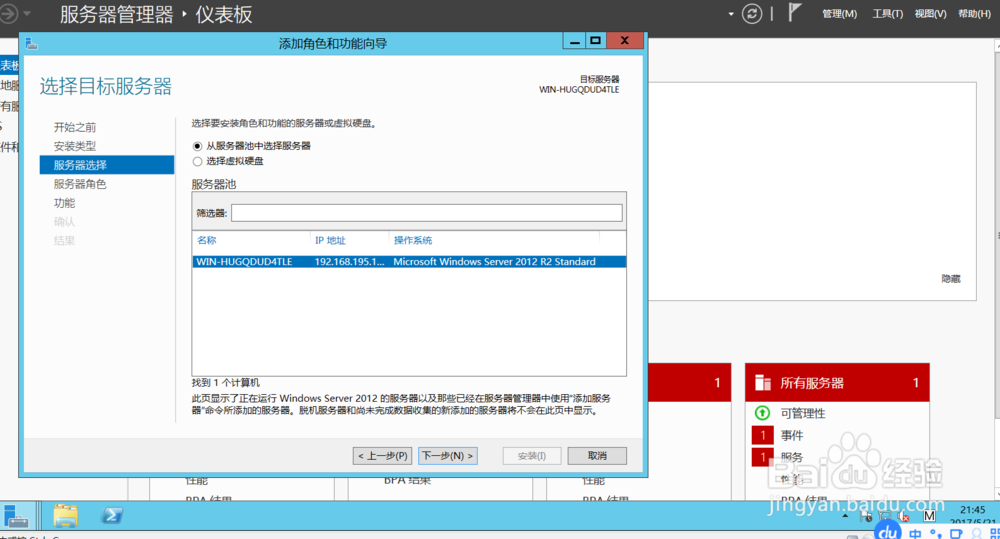Screen dimensions: 1000x539
Task: Click the 隐藏 link in the dashboard
Action: point(951,279)
